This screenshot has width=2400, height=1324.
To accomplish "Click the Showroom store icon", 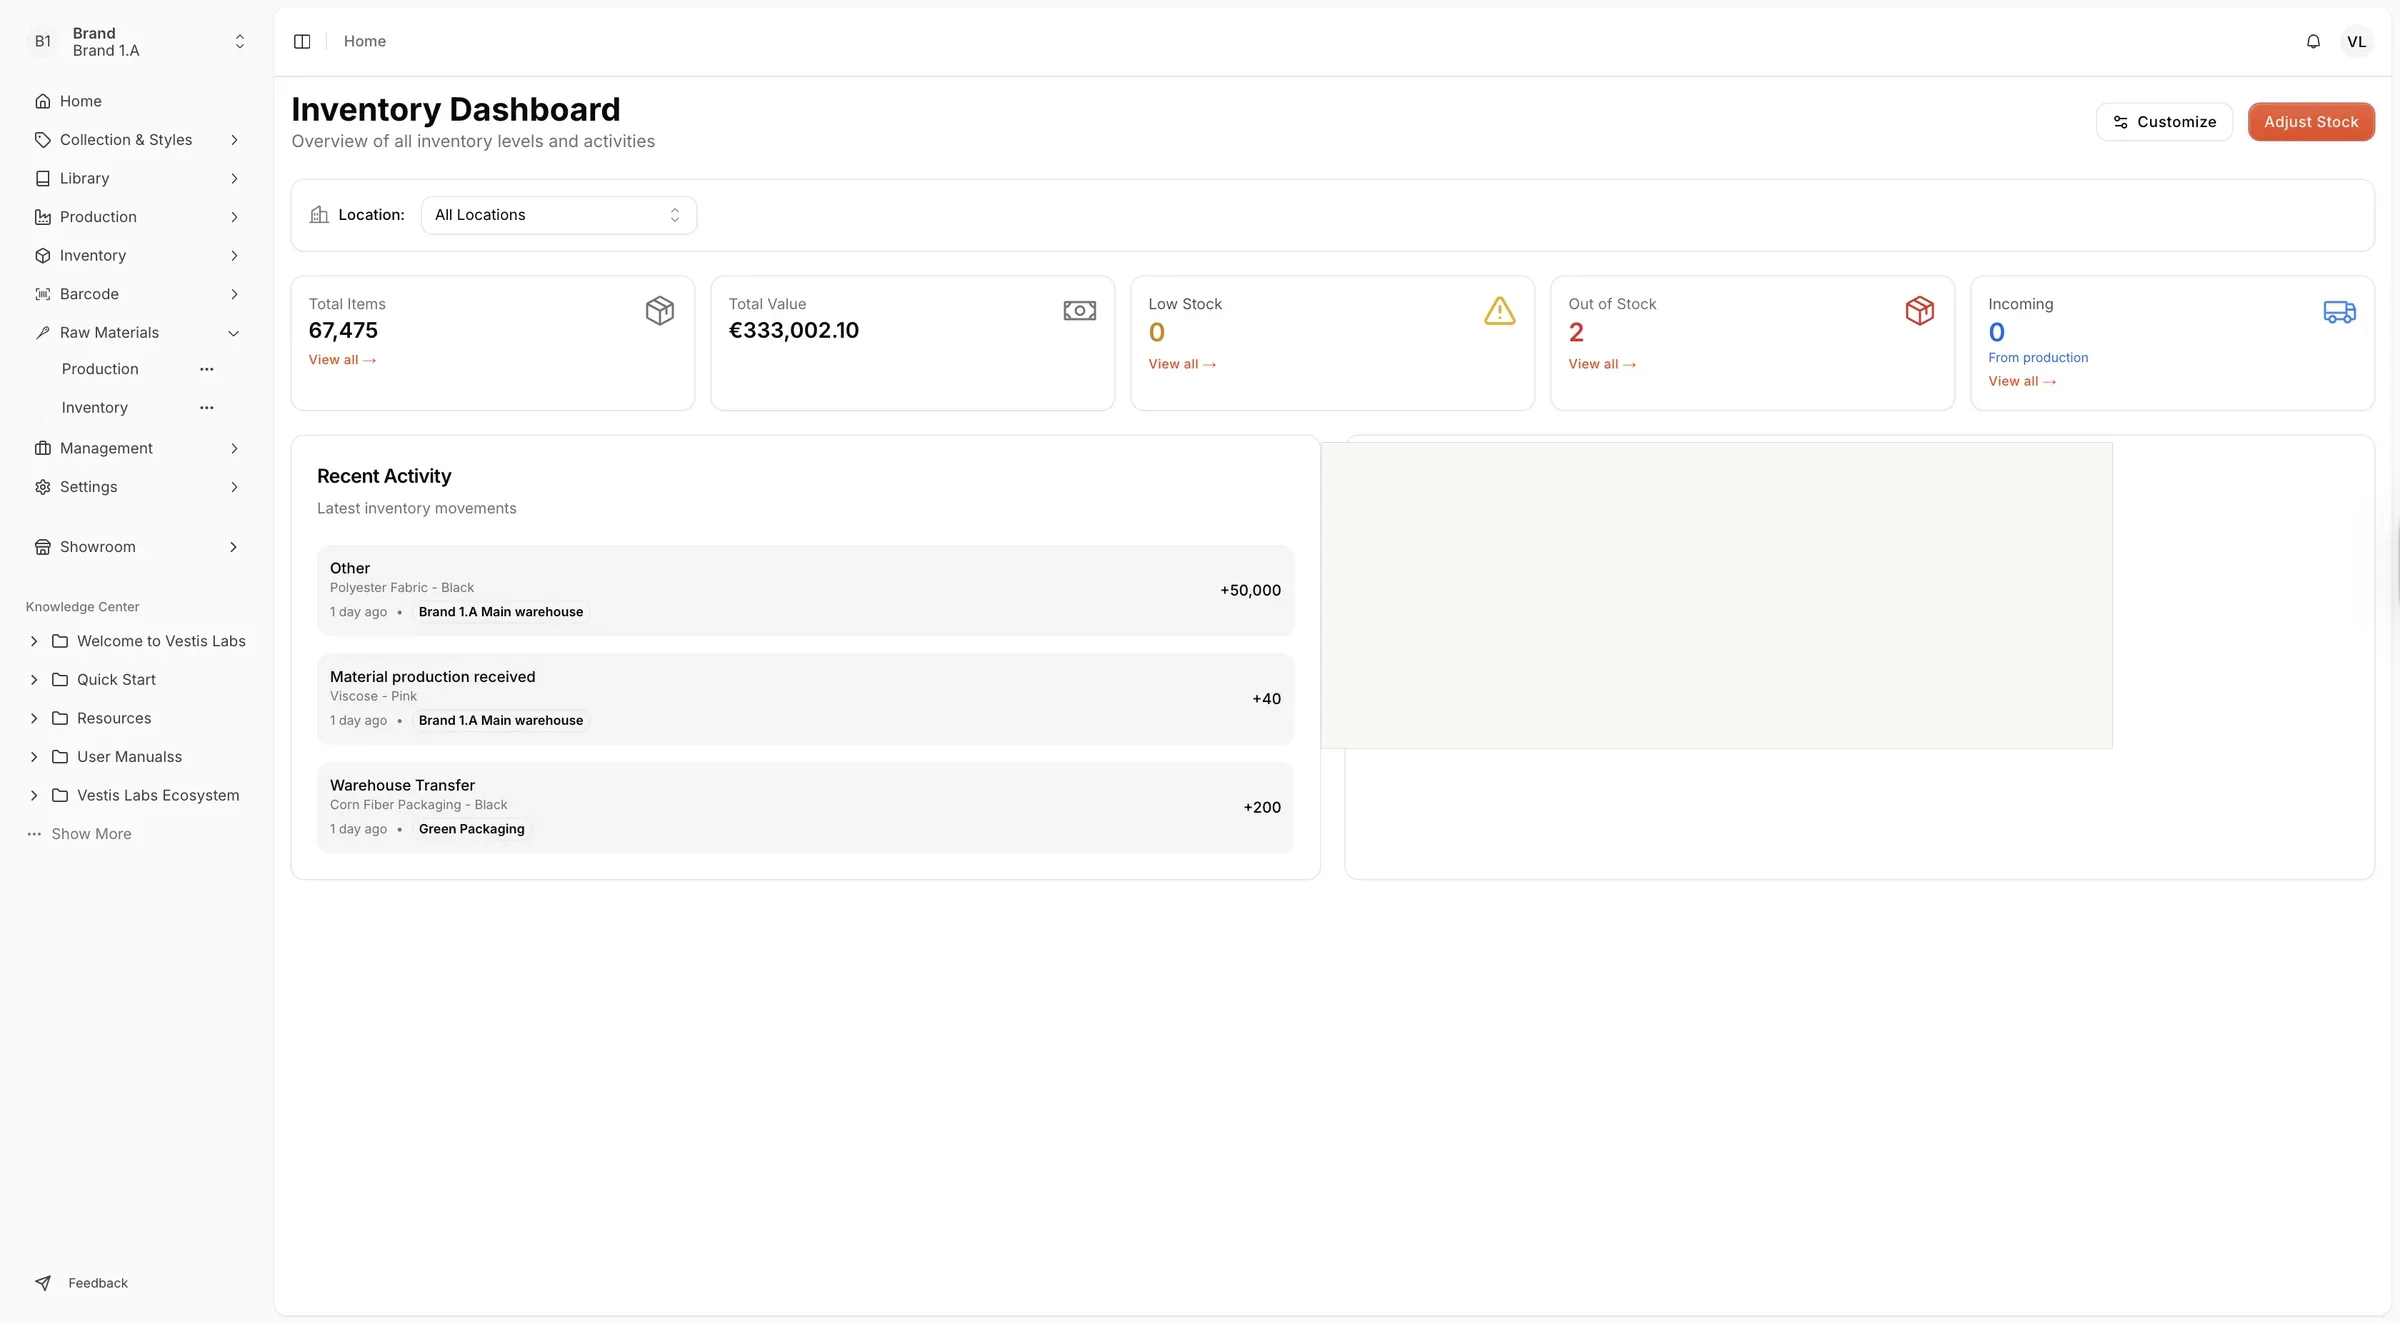I will (42, 547).
